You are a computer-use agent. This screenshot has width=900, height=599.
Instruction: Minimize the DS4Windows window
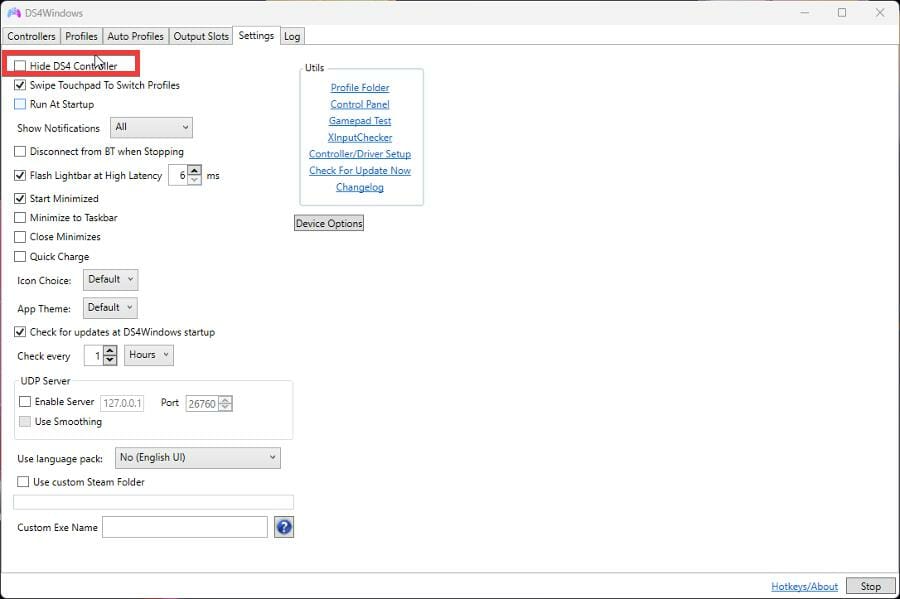click(x=805, y=13)
